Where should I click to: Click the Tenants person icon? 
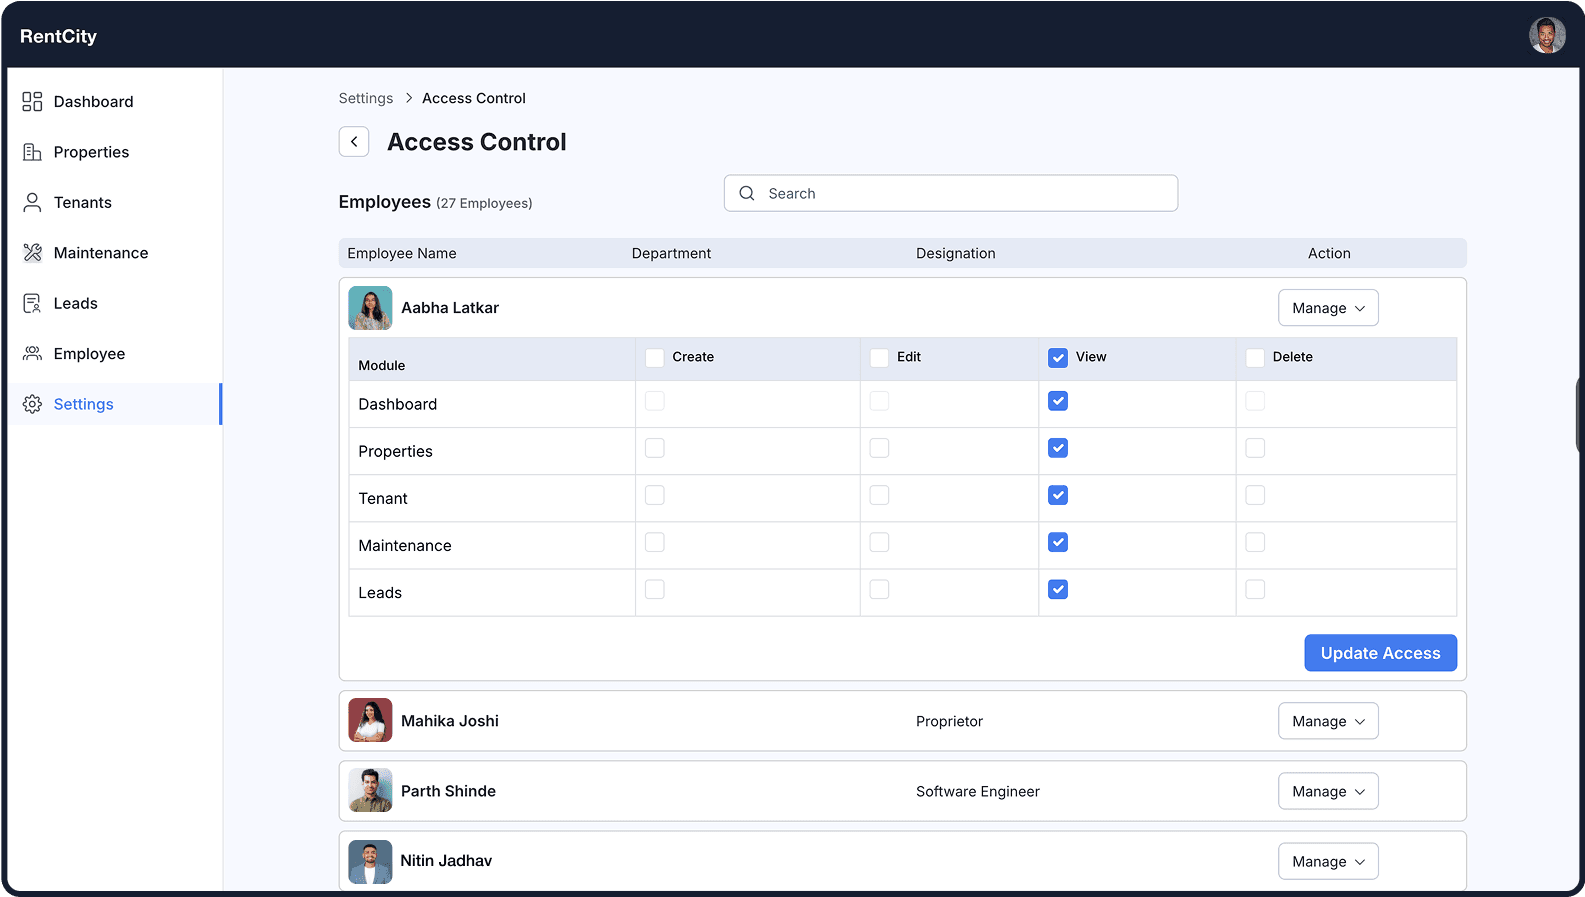pos(32,202)
